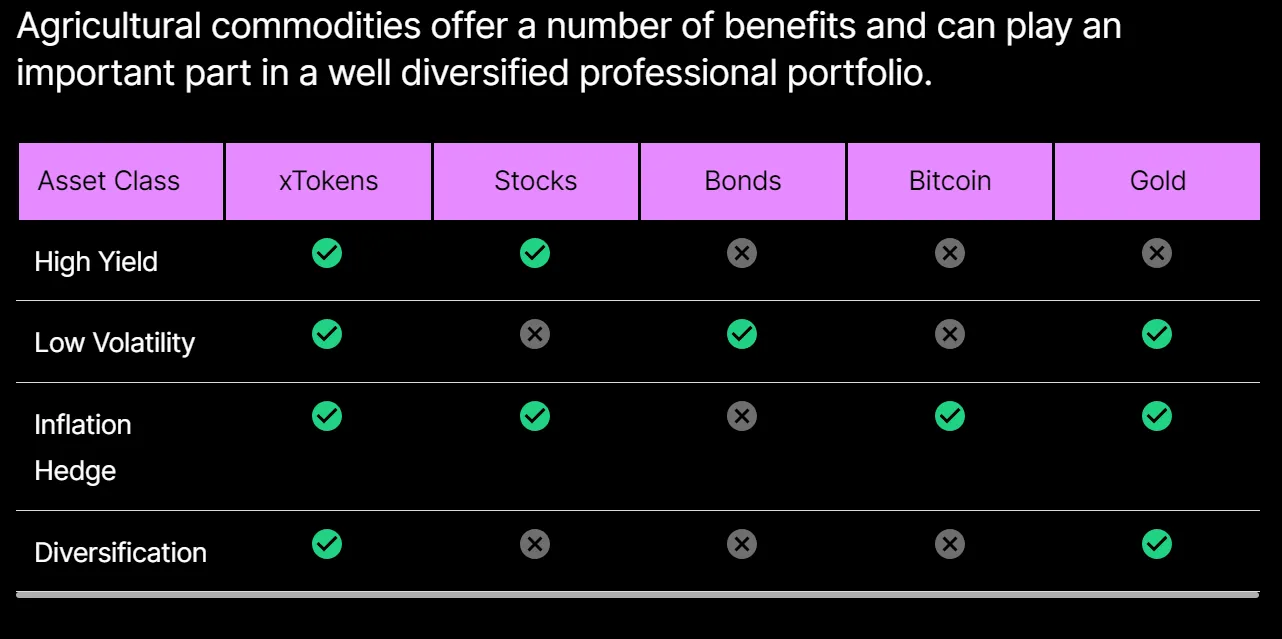Viewport: 1282px width, 639px height.
Task: Click the Stocks Low Volatility cross icon
Action: (535, 334)
